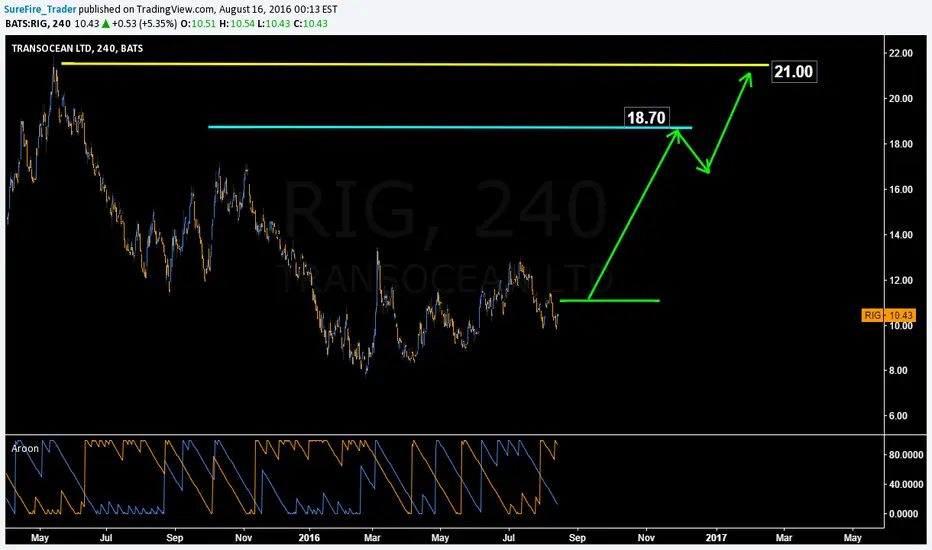The width and height of the screenshot is (932, 550).
Task: Click the 14.00 price axis label
Action: pos(900,234)
